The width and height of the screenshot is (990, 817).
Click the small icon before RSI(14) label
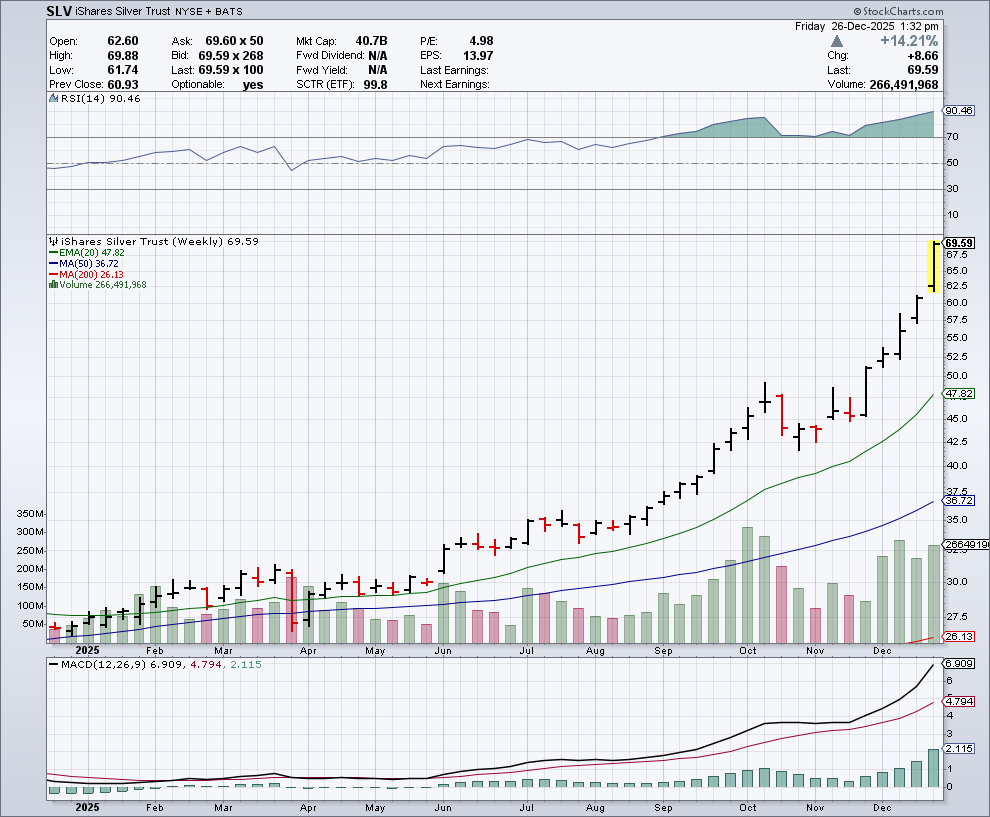tap(54, 98)
